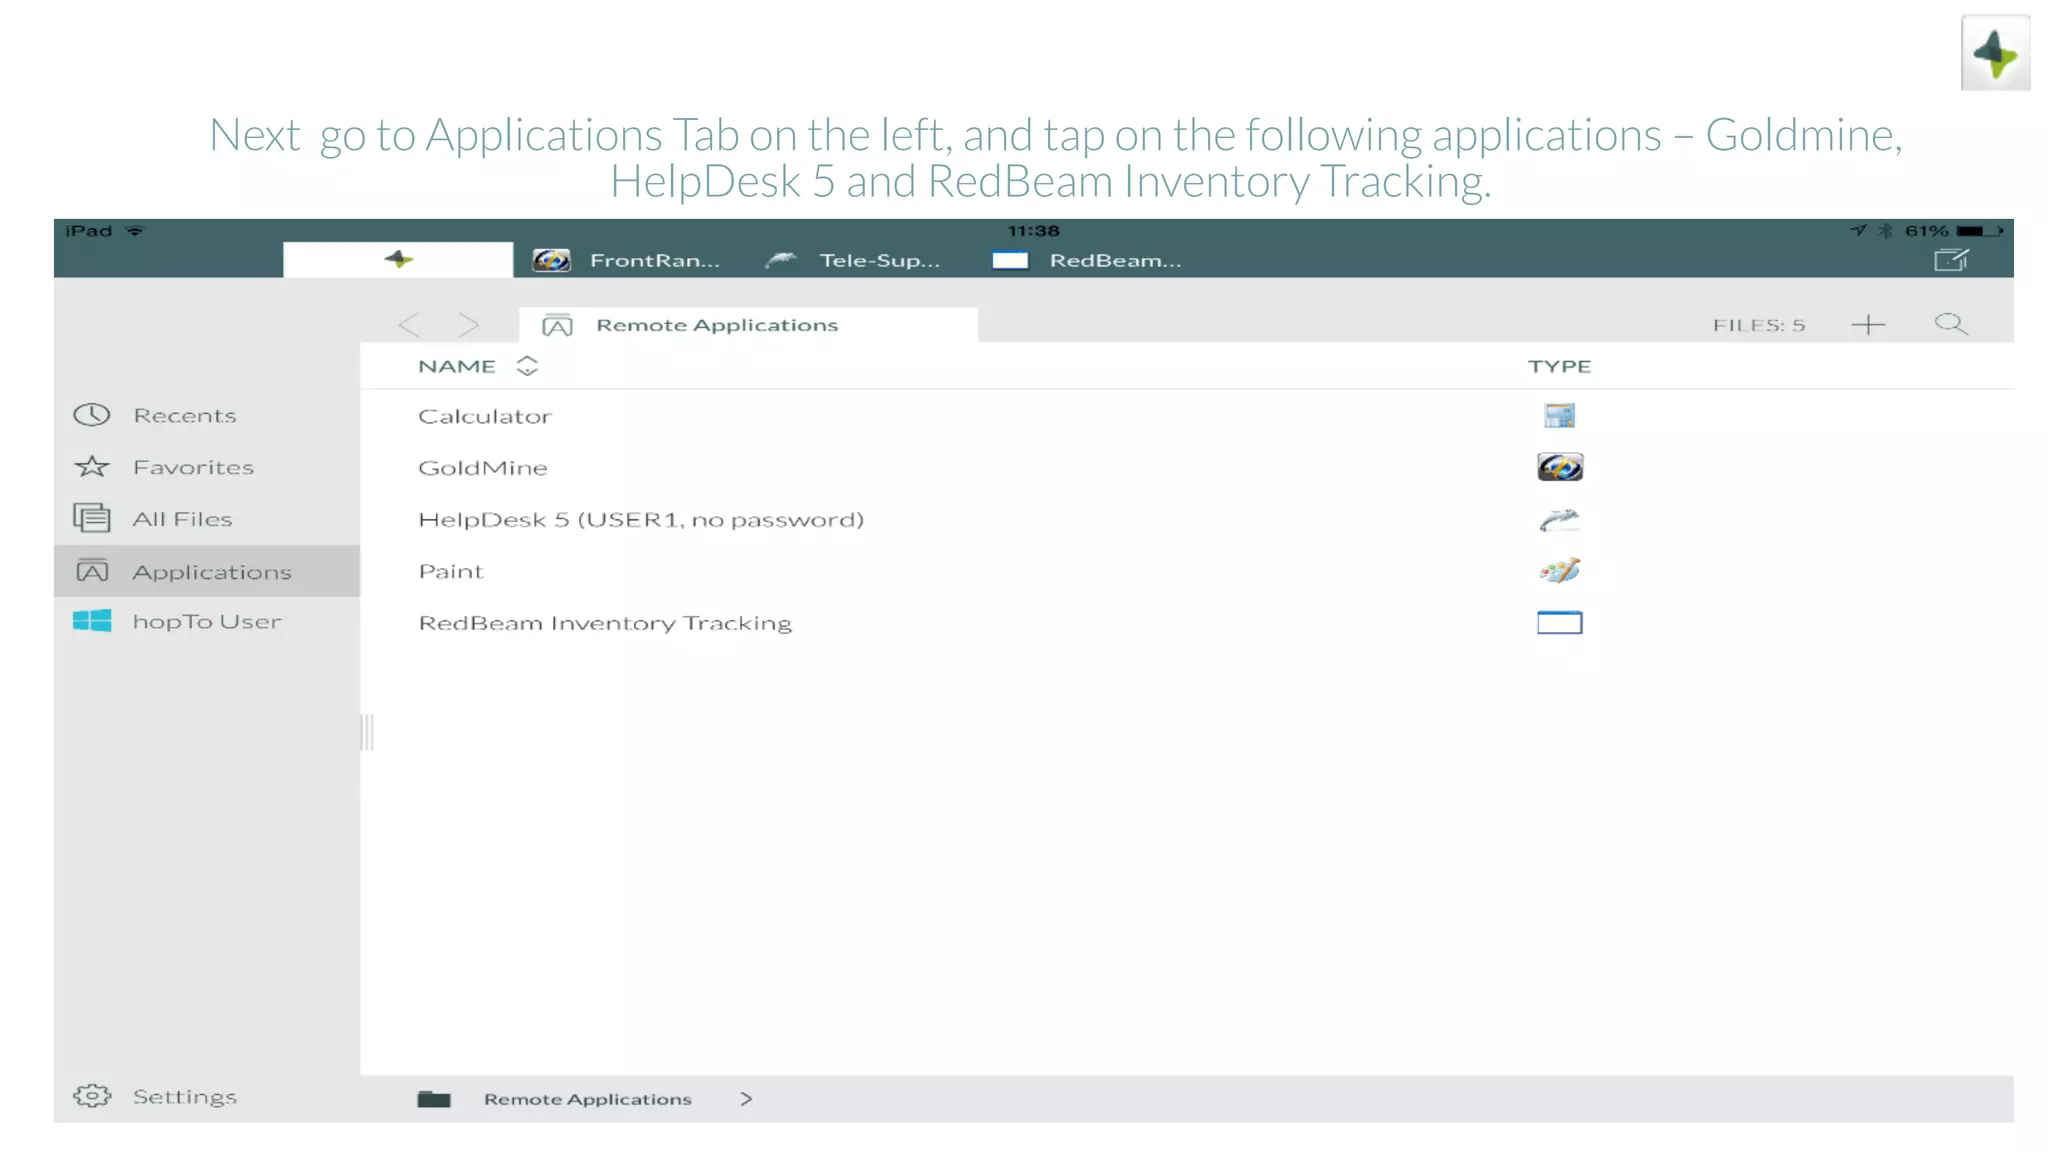Click the Settings gear icon
This screenshot has height=1152, width=2048.
(92, 1096)
